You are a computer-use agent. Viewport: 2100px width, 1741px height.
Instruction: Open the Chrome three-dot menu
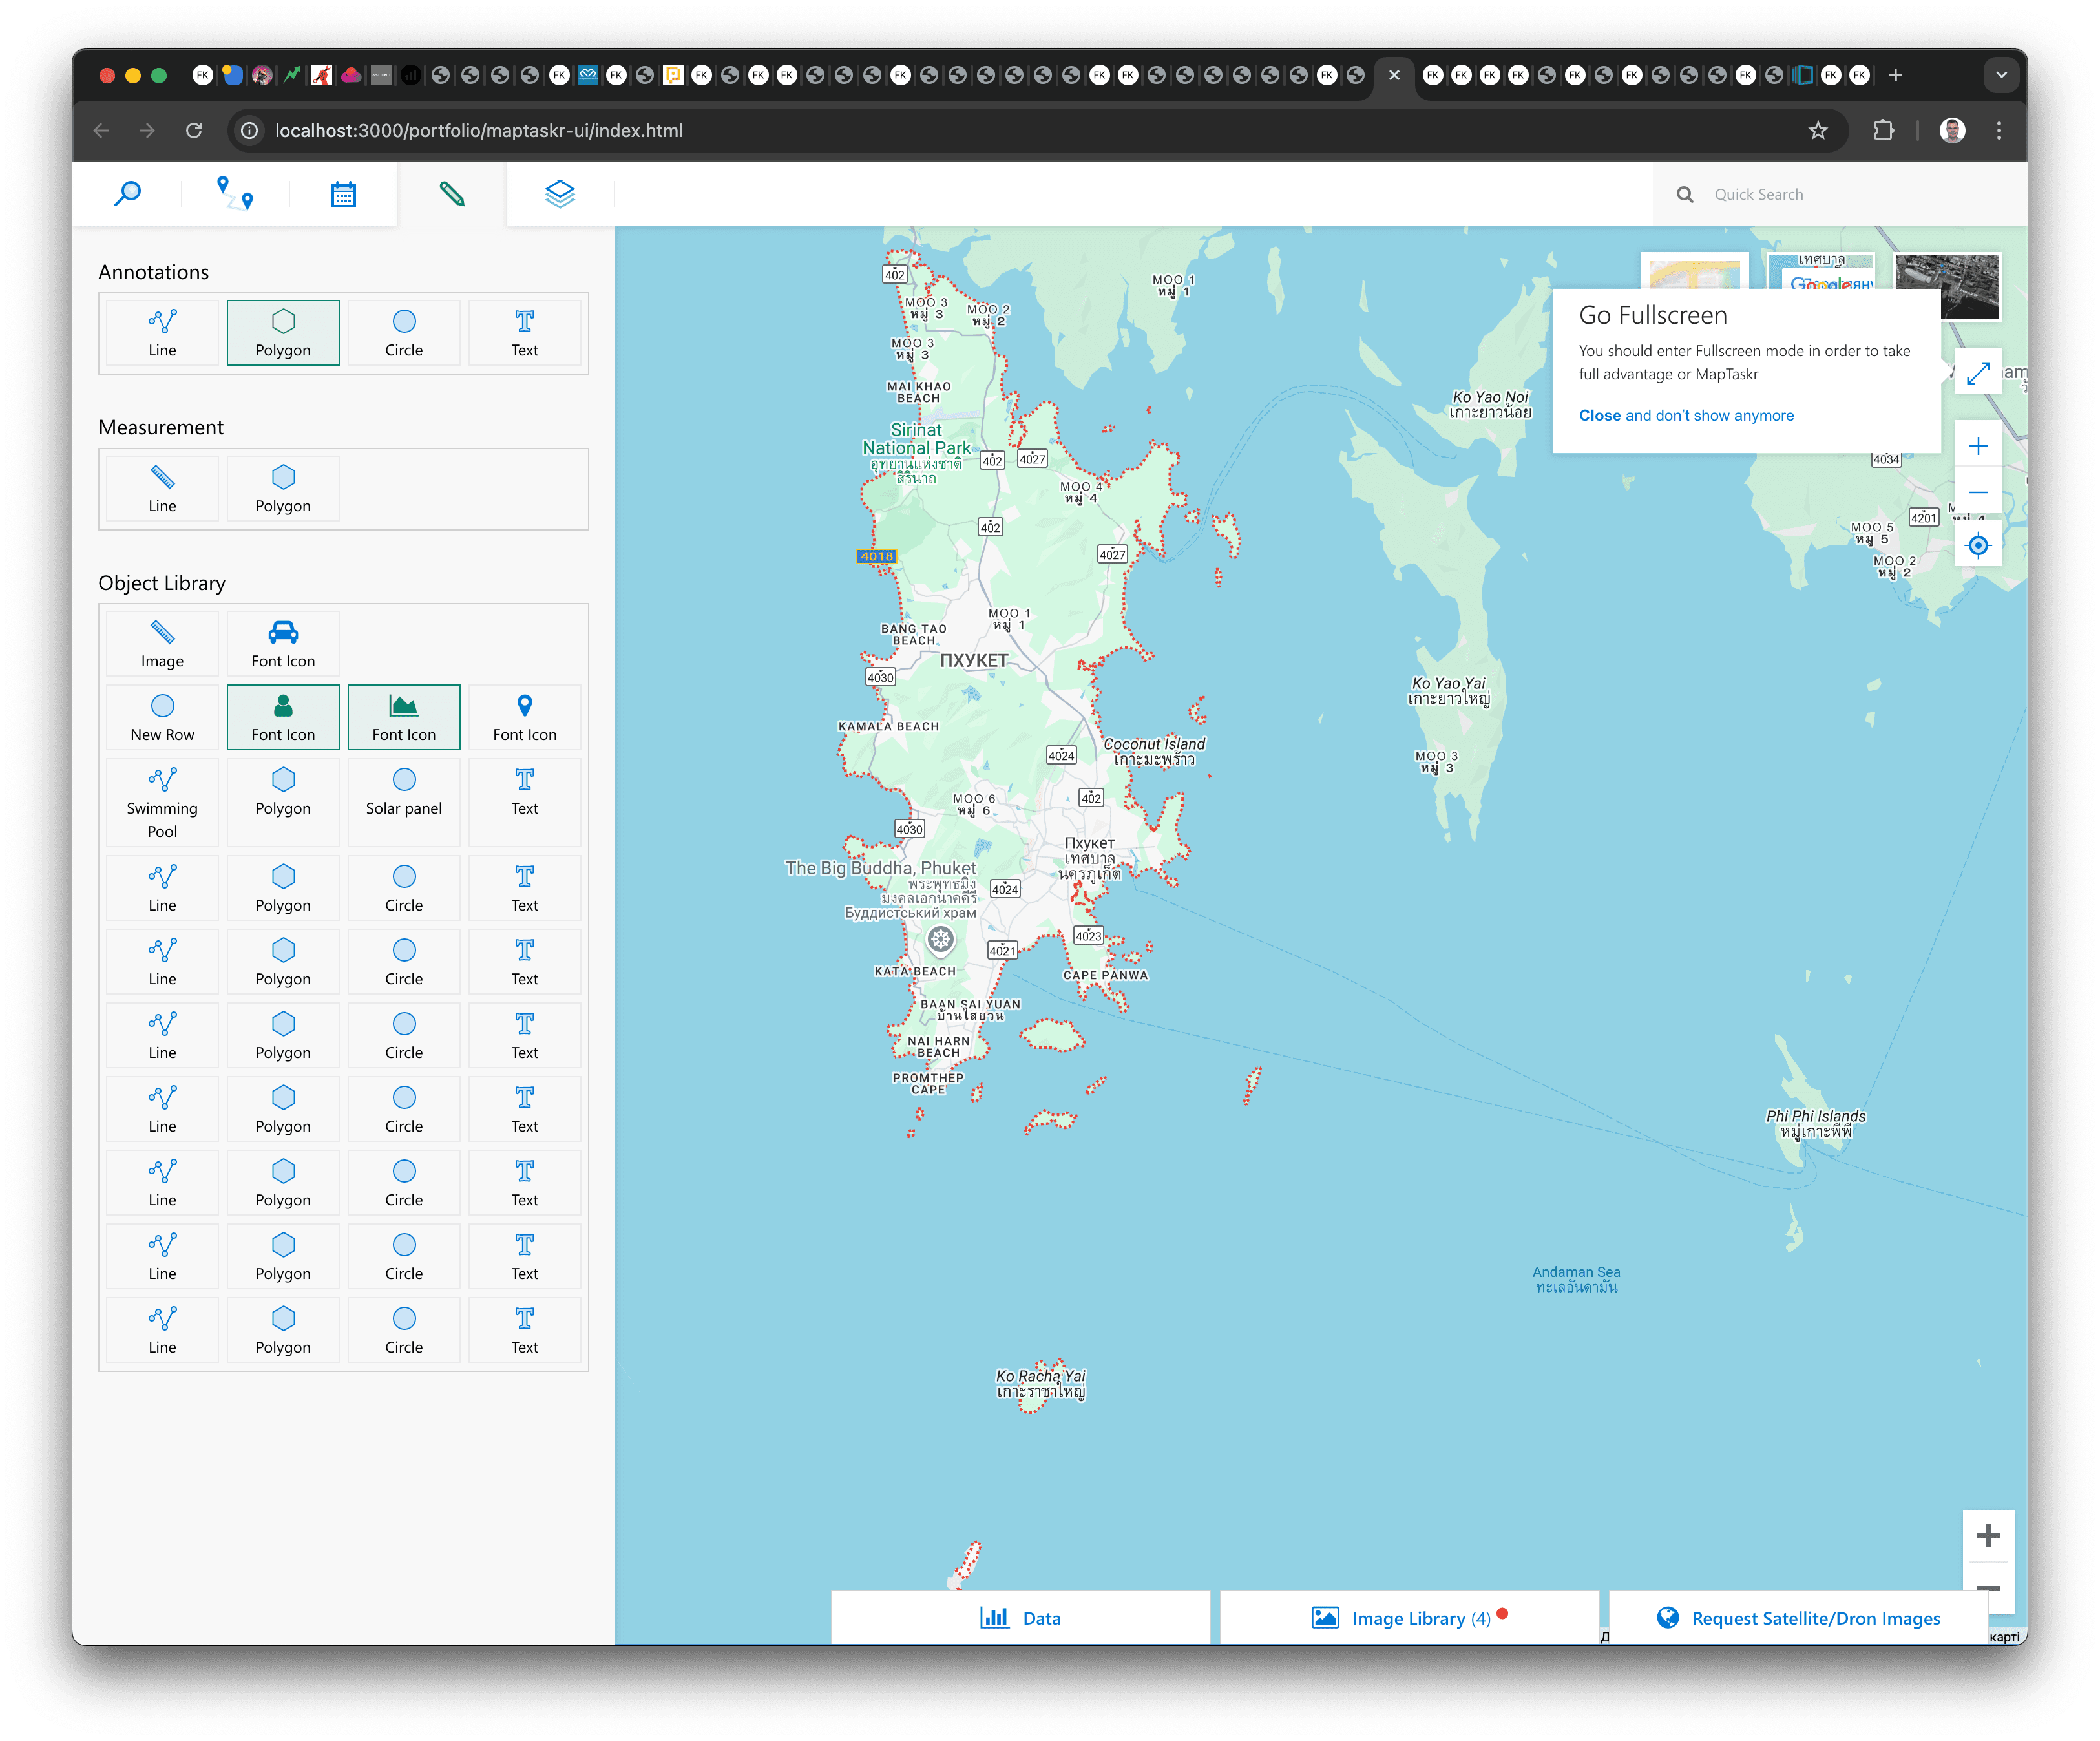tap(1999, 130)
